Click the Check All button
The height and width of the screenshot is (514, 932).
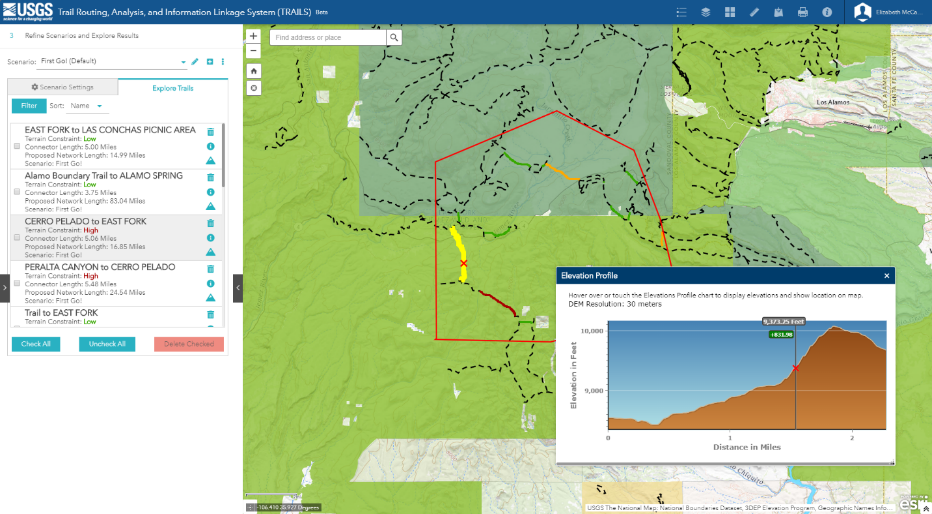pyautogui.click(x=36, y=344)
